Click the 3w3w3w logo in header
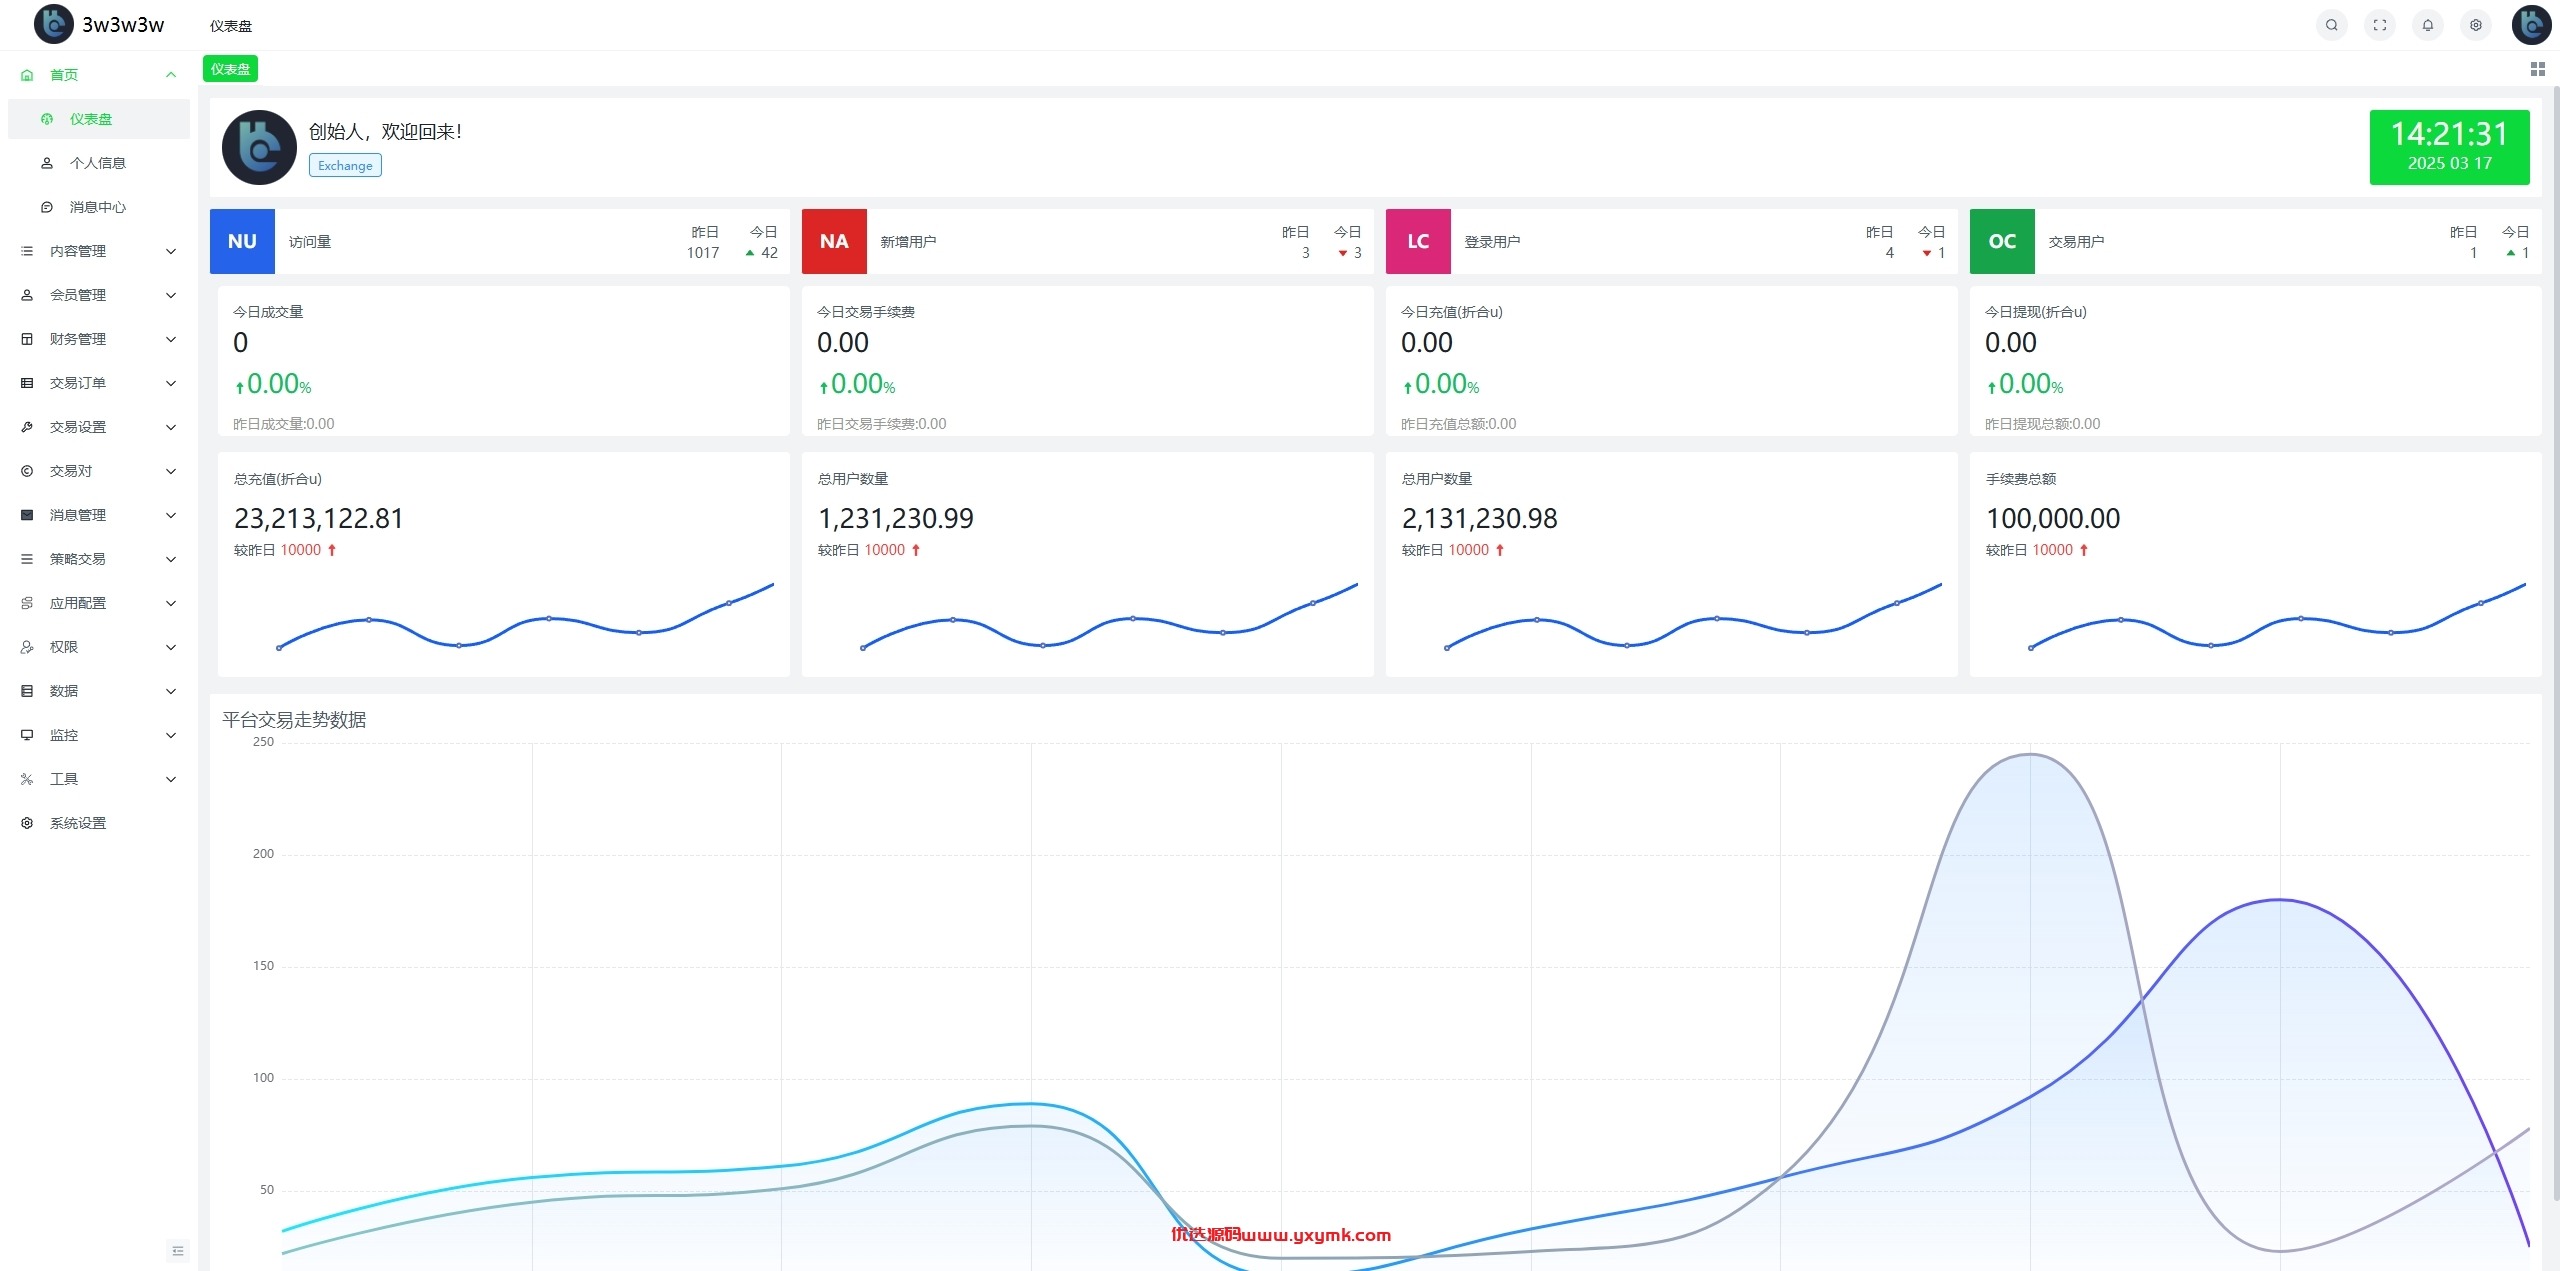The image size is (2560, 1271). tap(54, 24)
